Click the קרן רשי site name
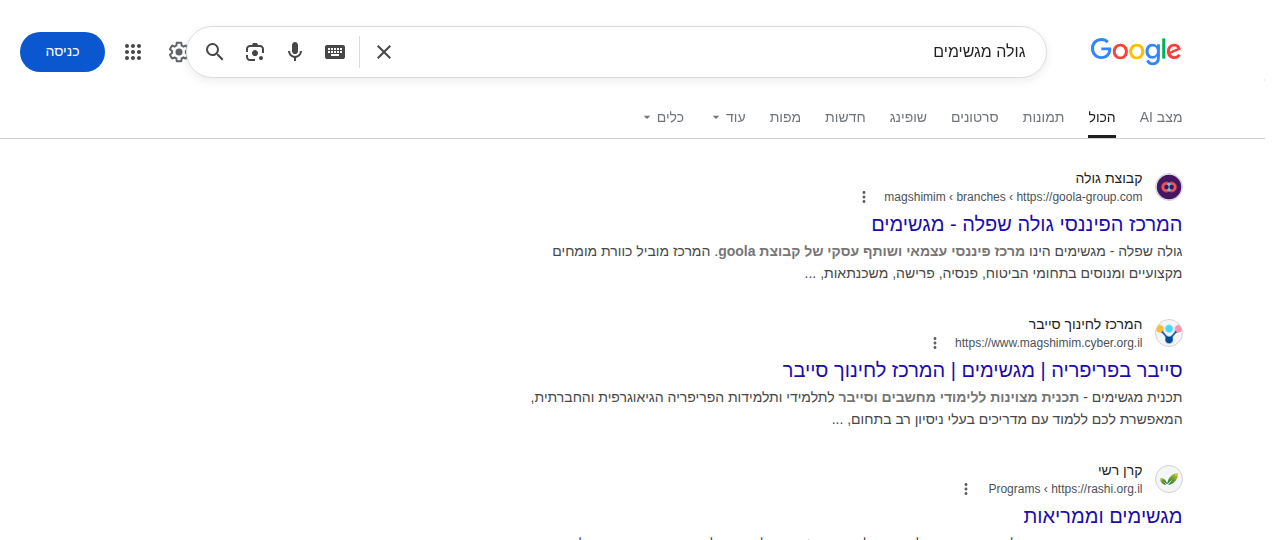 [1120, 470]
